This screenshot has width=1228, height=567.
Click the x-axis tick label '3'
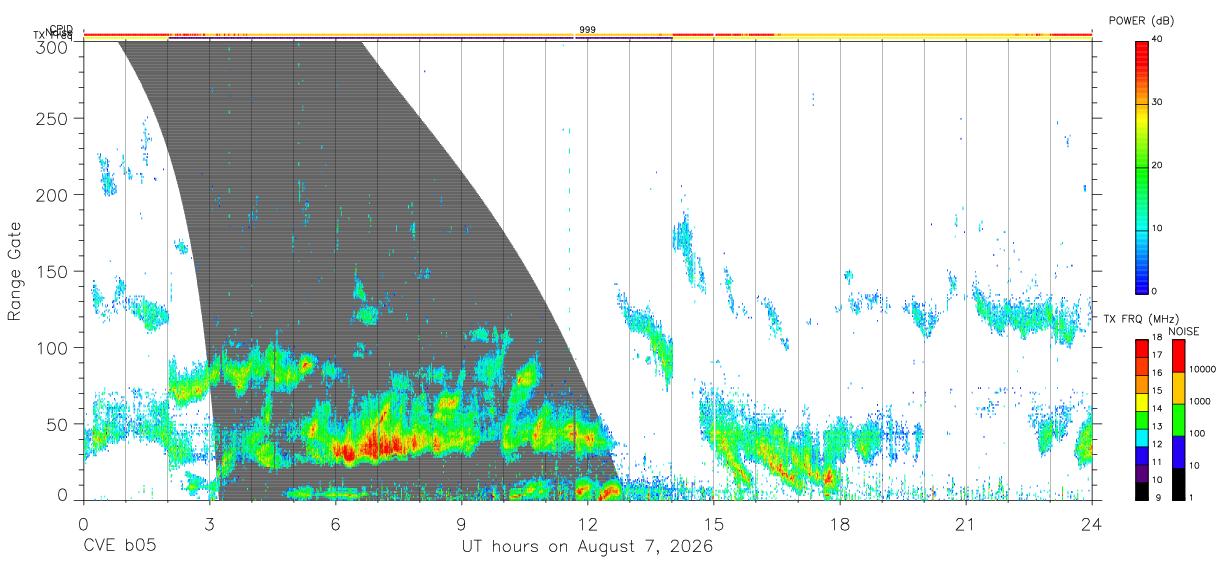209,524
